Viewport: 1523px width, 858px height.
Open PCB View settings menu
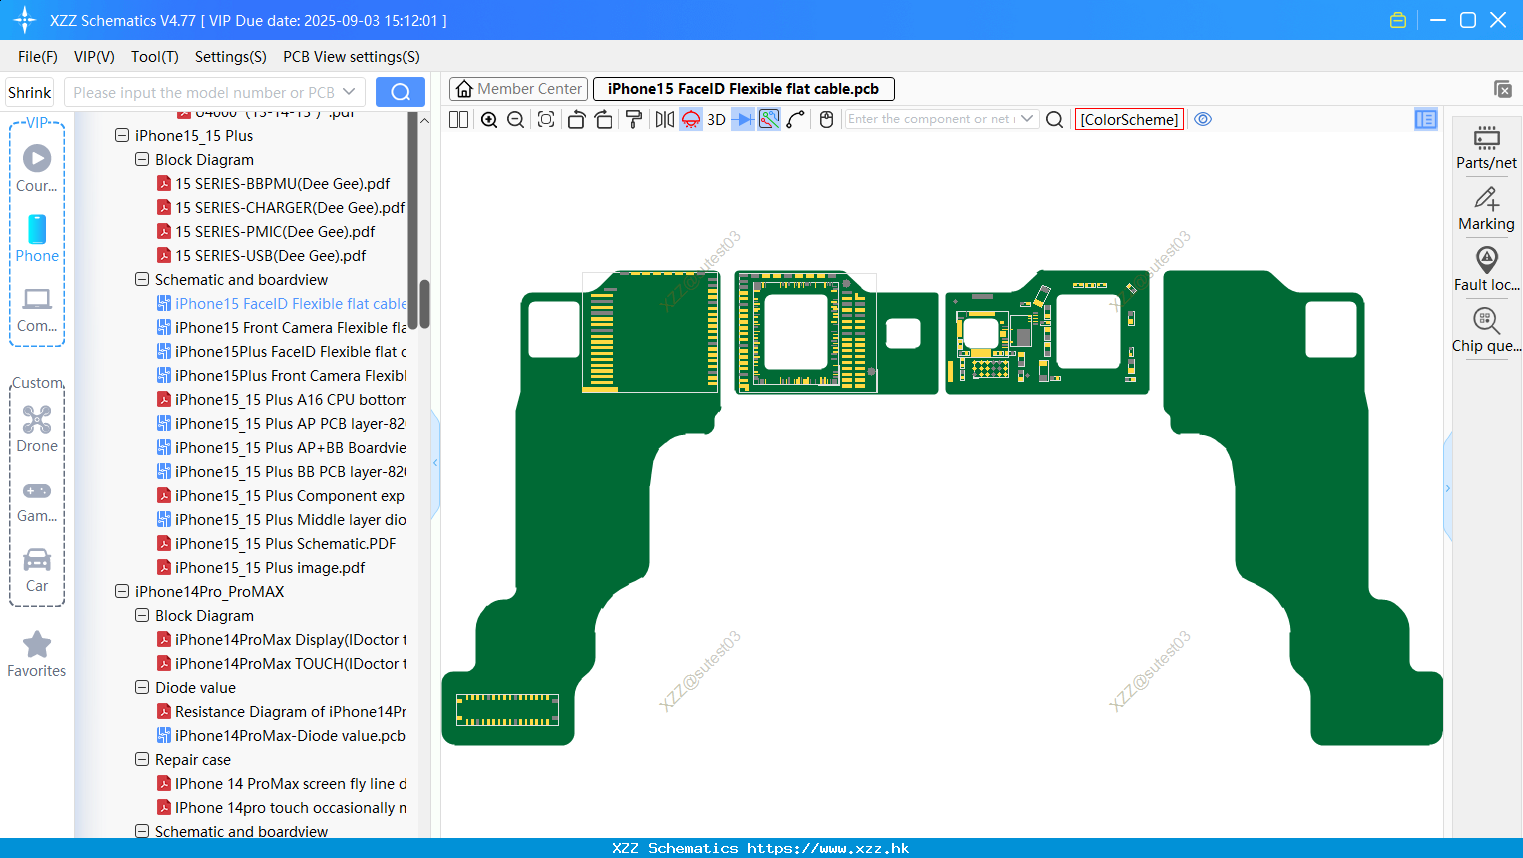pyautogui.click(x=351, y=57)
